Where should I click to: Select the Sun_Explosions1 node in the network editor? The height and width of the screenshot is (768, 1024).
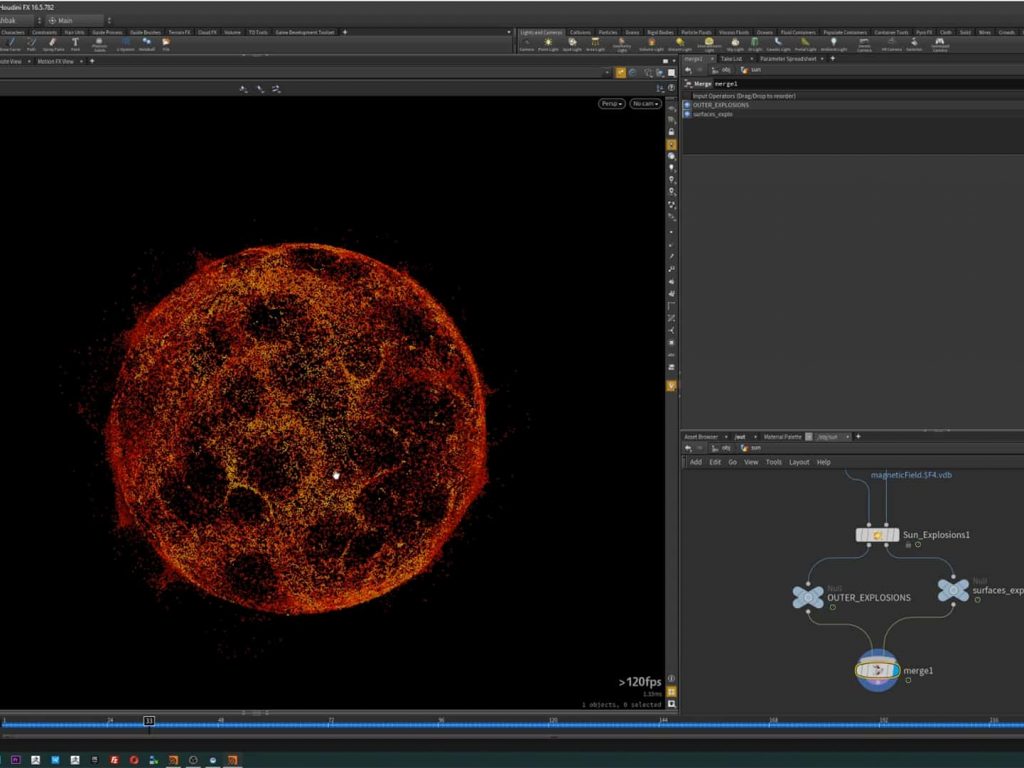878,535
